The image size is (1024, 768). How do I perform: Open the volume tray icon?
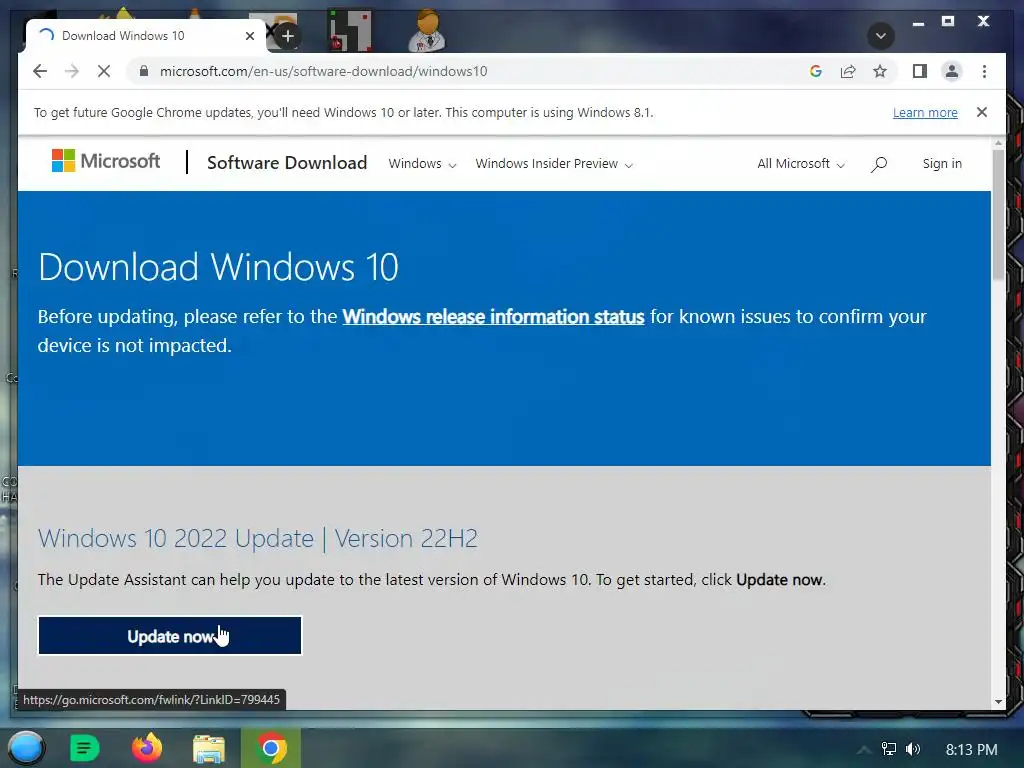tap(913, 749)
